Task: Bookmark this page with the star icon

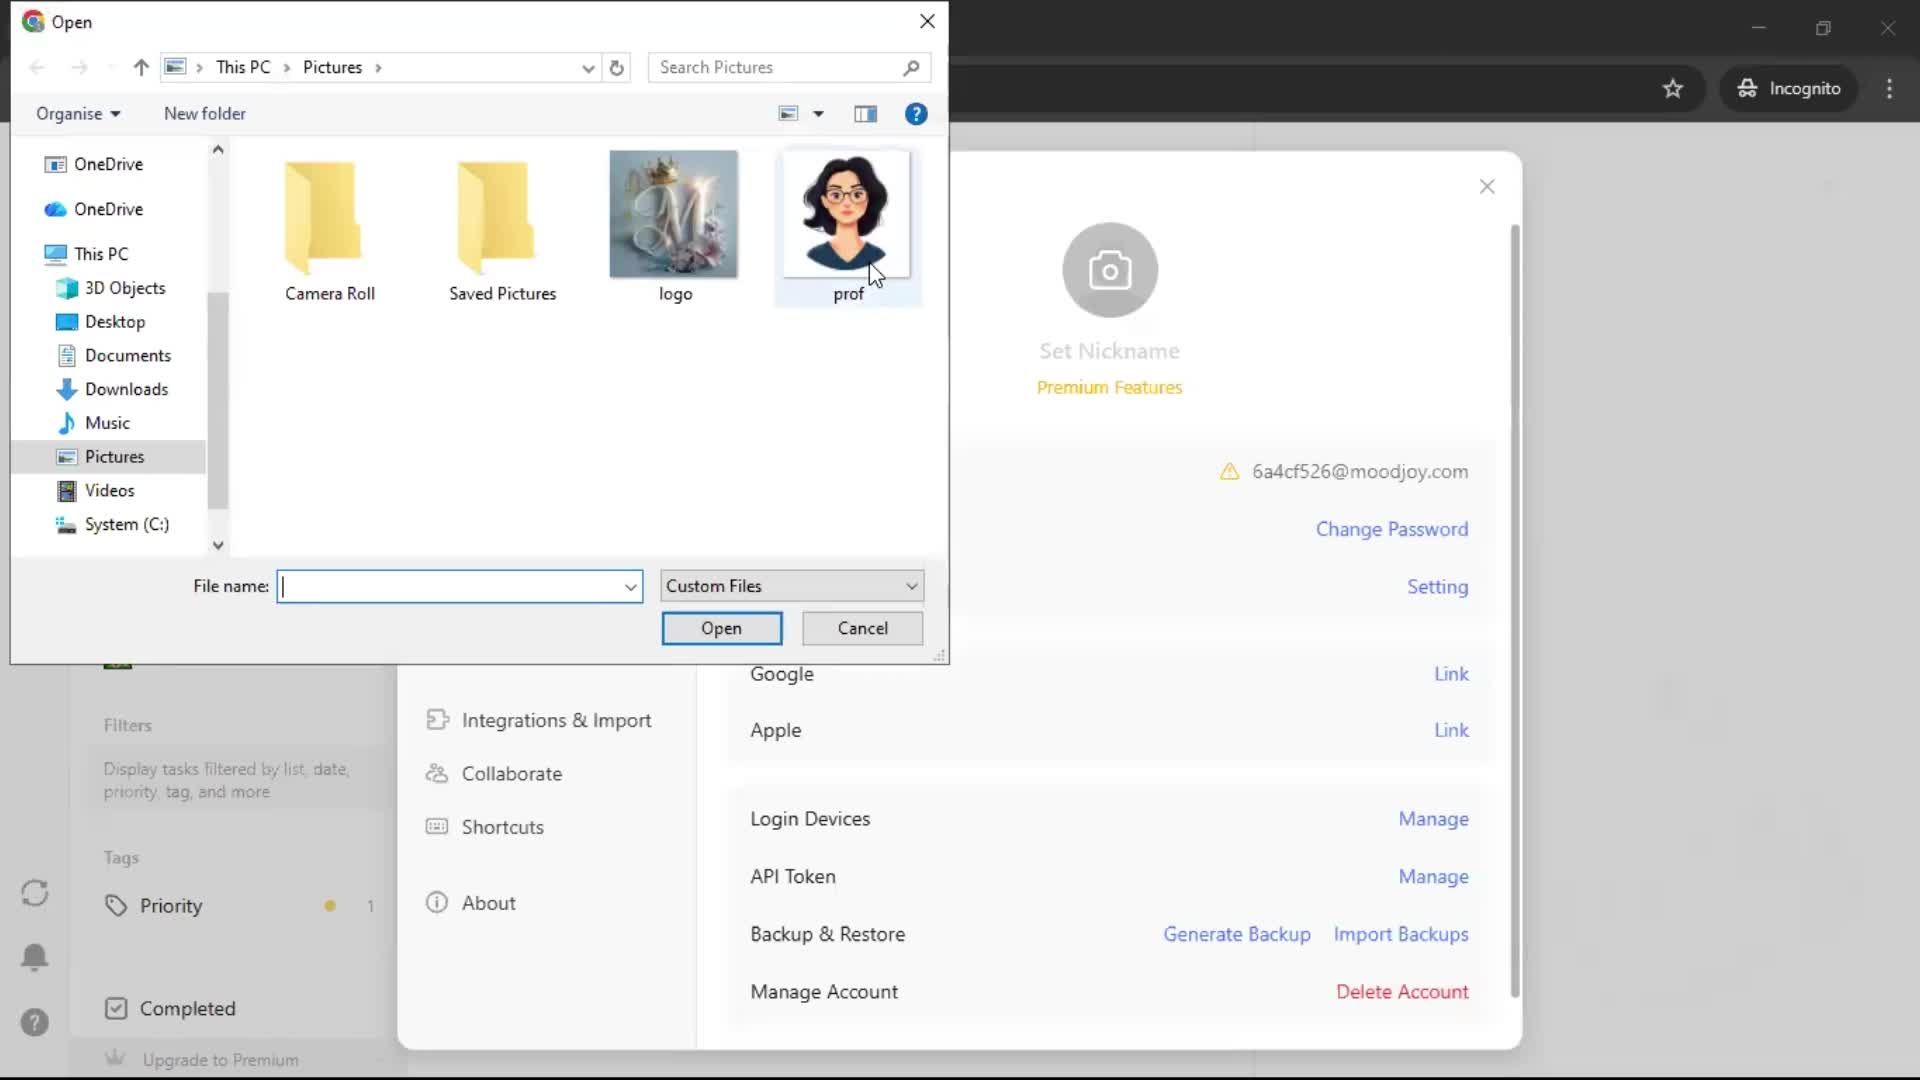Action: point(1673,89)
